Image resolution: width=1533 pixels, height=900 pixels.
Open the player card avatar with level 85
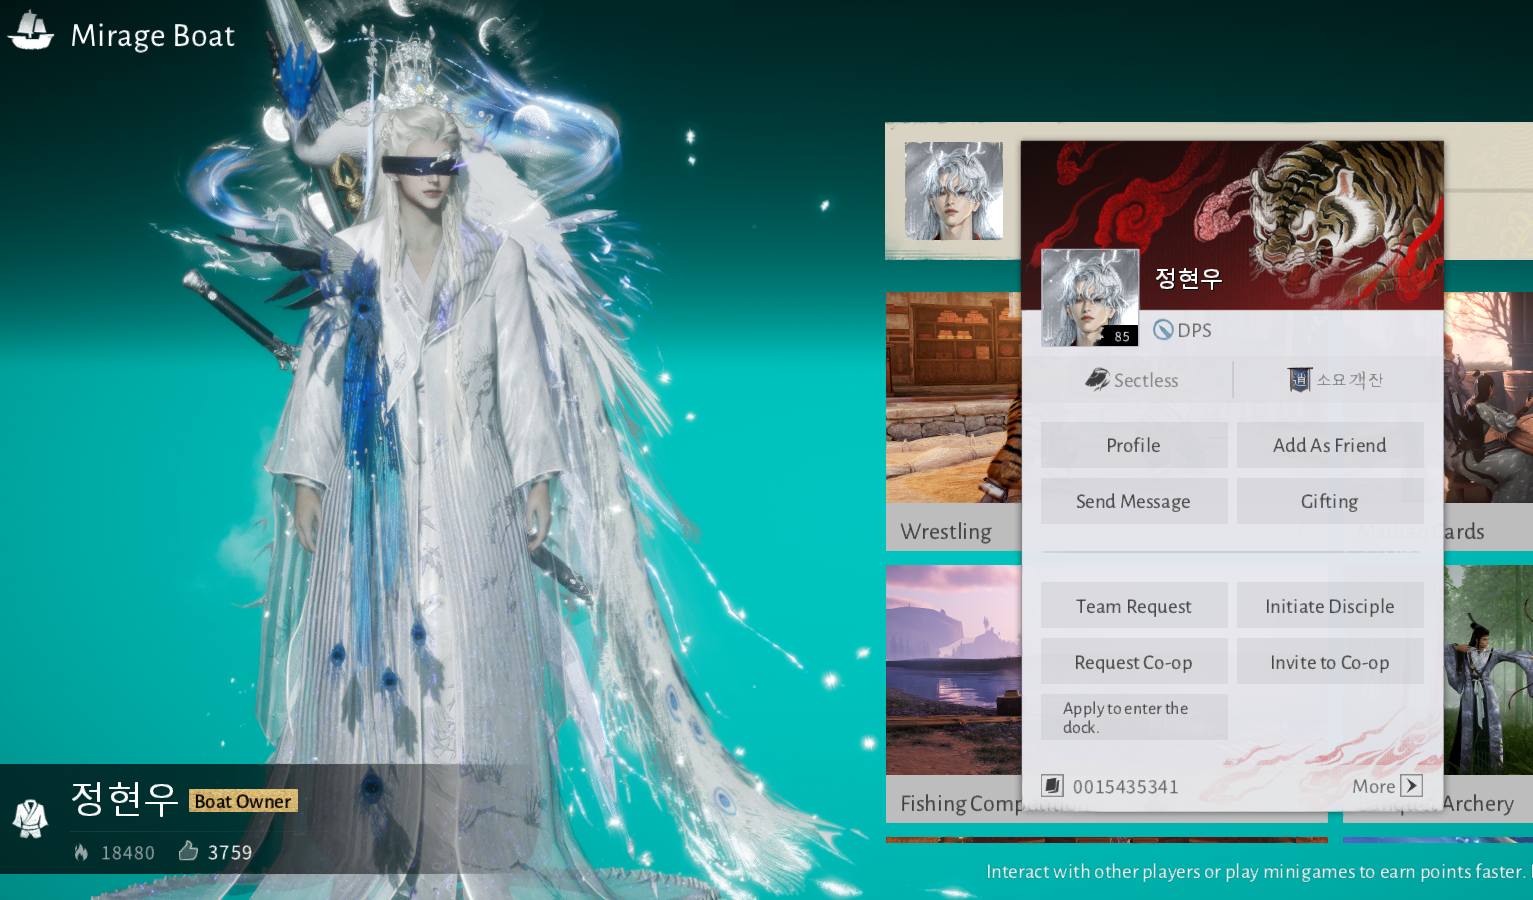pyautogui.click(x=1090, y=297)
